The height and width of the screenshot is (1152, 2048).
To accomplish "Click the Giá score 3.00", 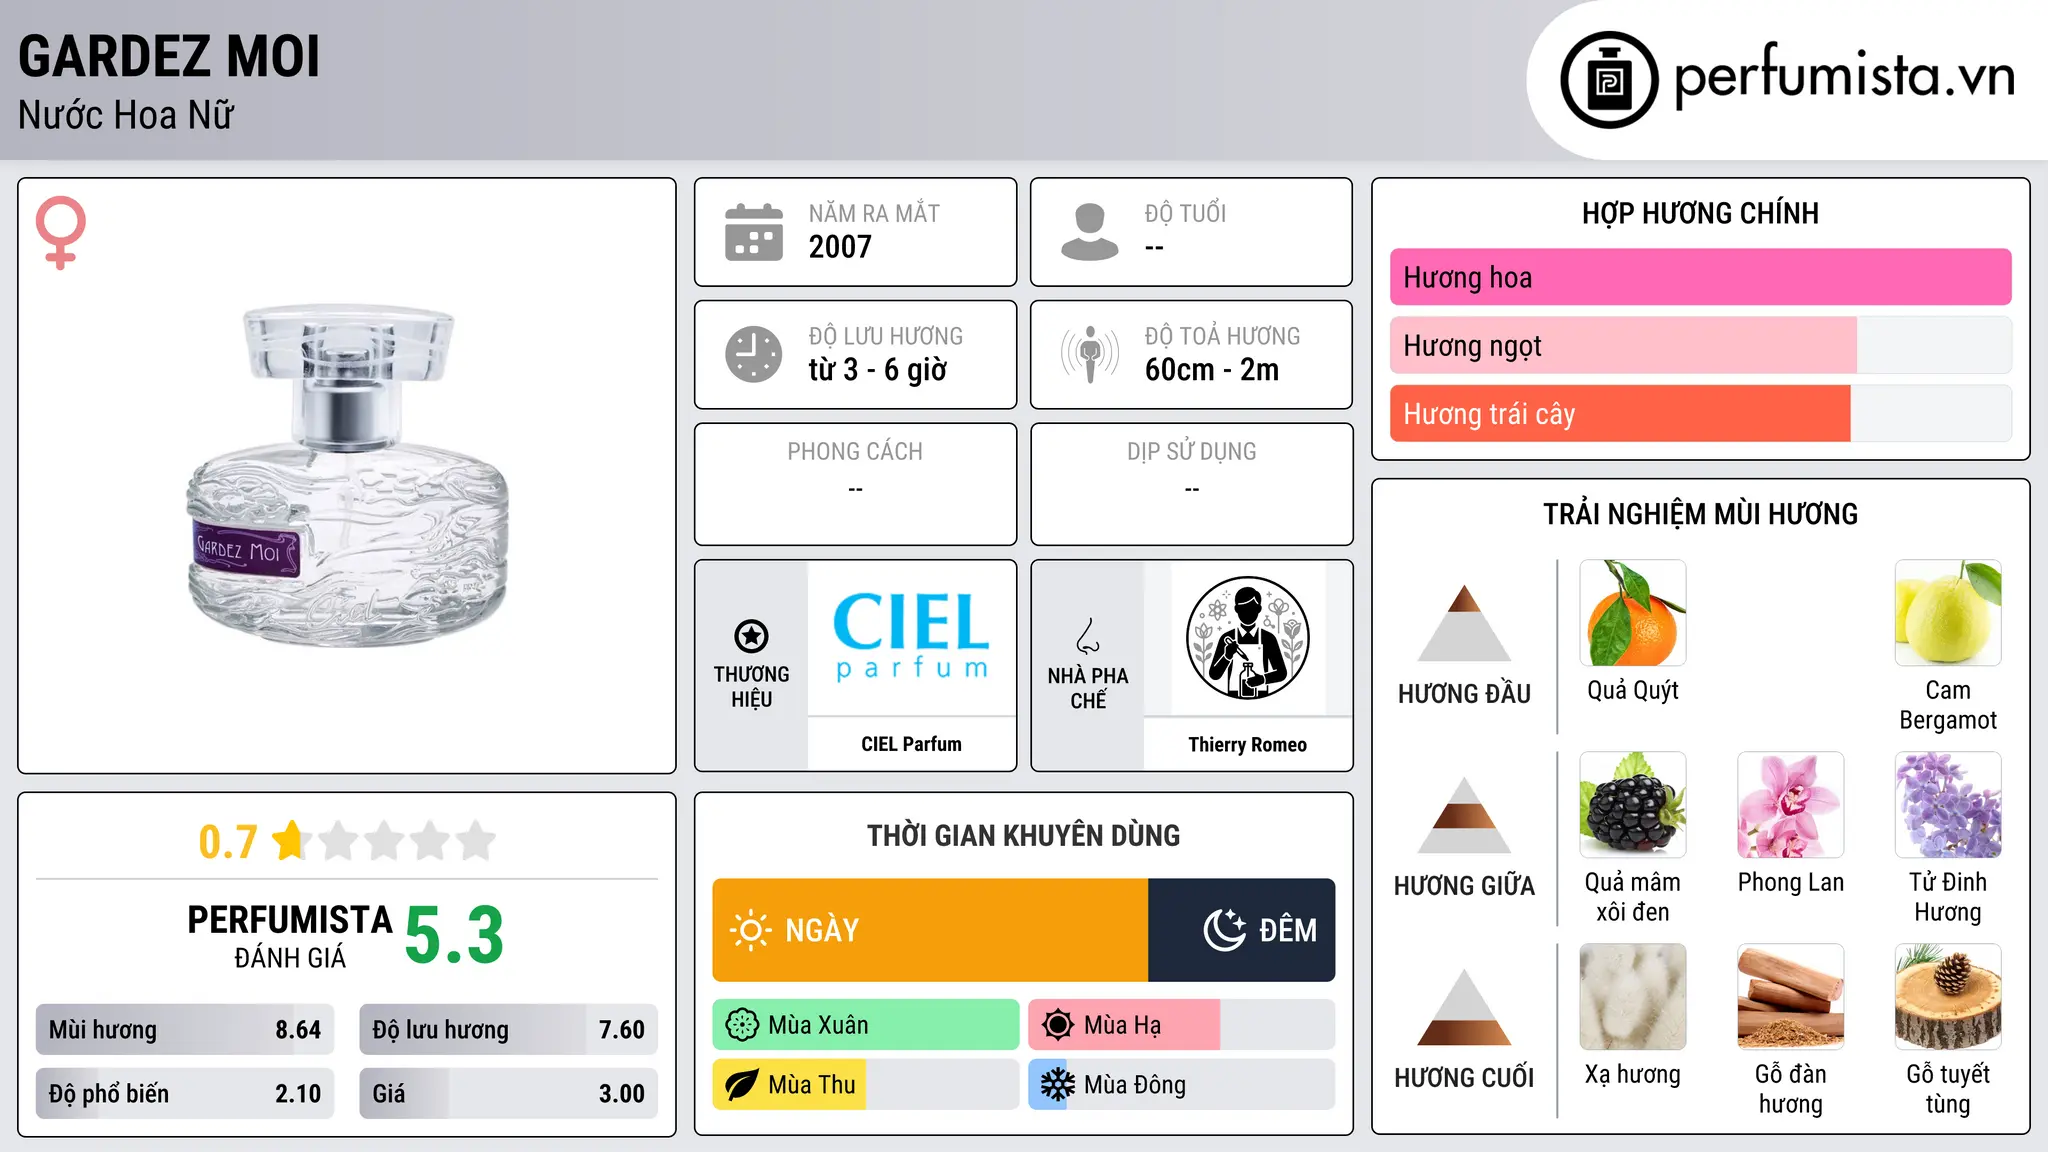I will (621, 1094).
